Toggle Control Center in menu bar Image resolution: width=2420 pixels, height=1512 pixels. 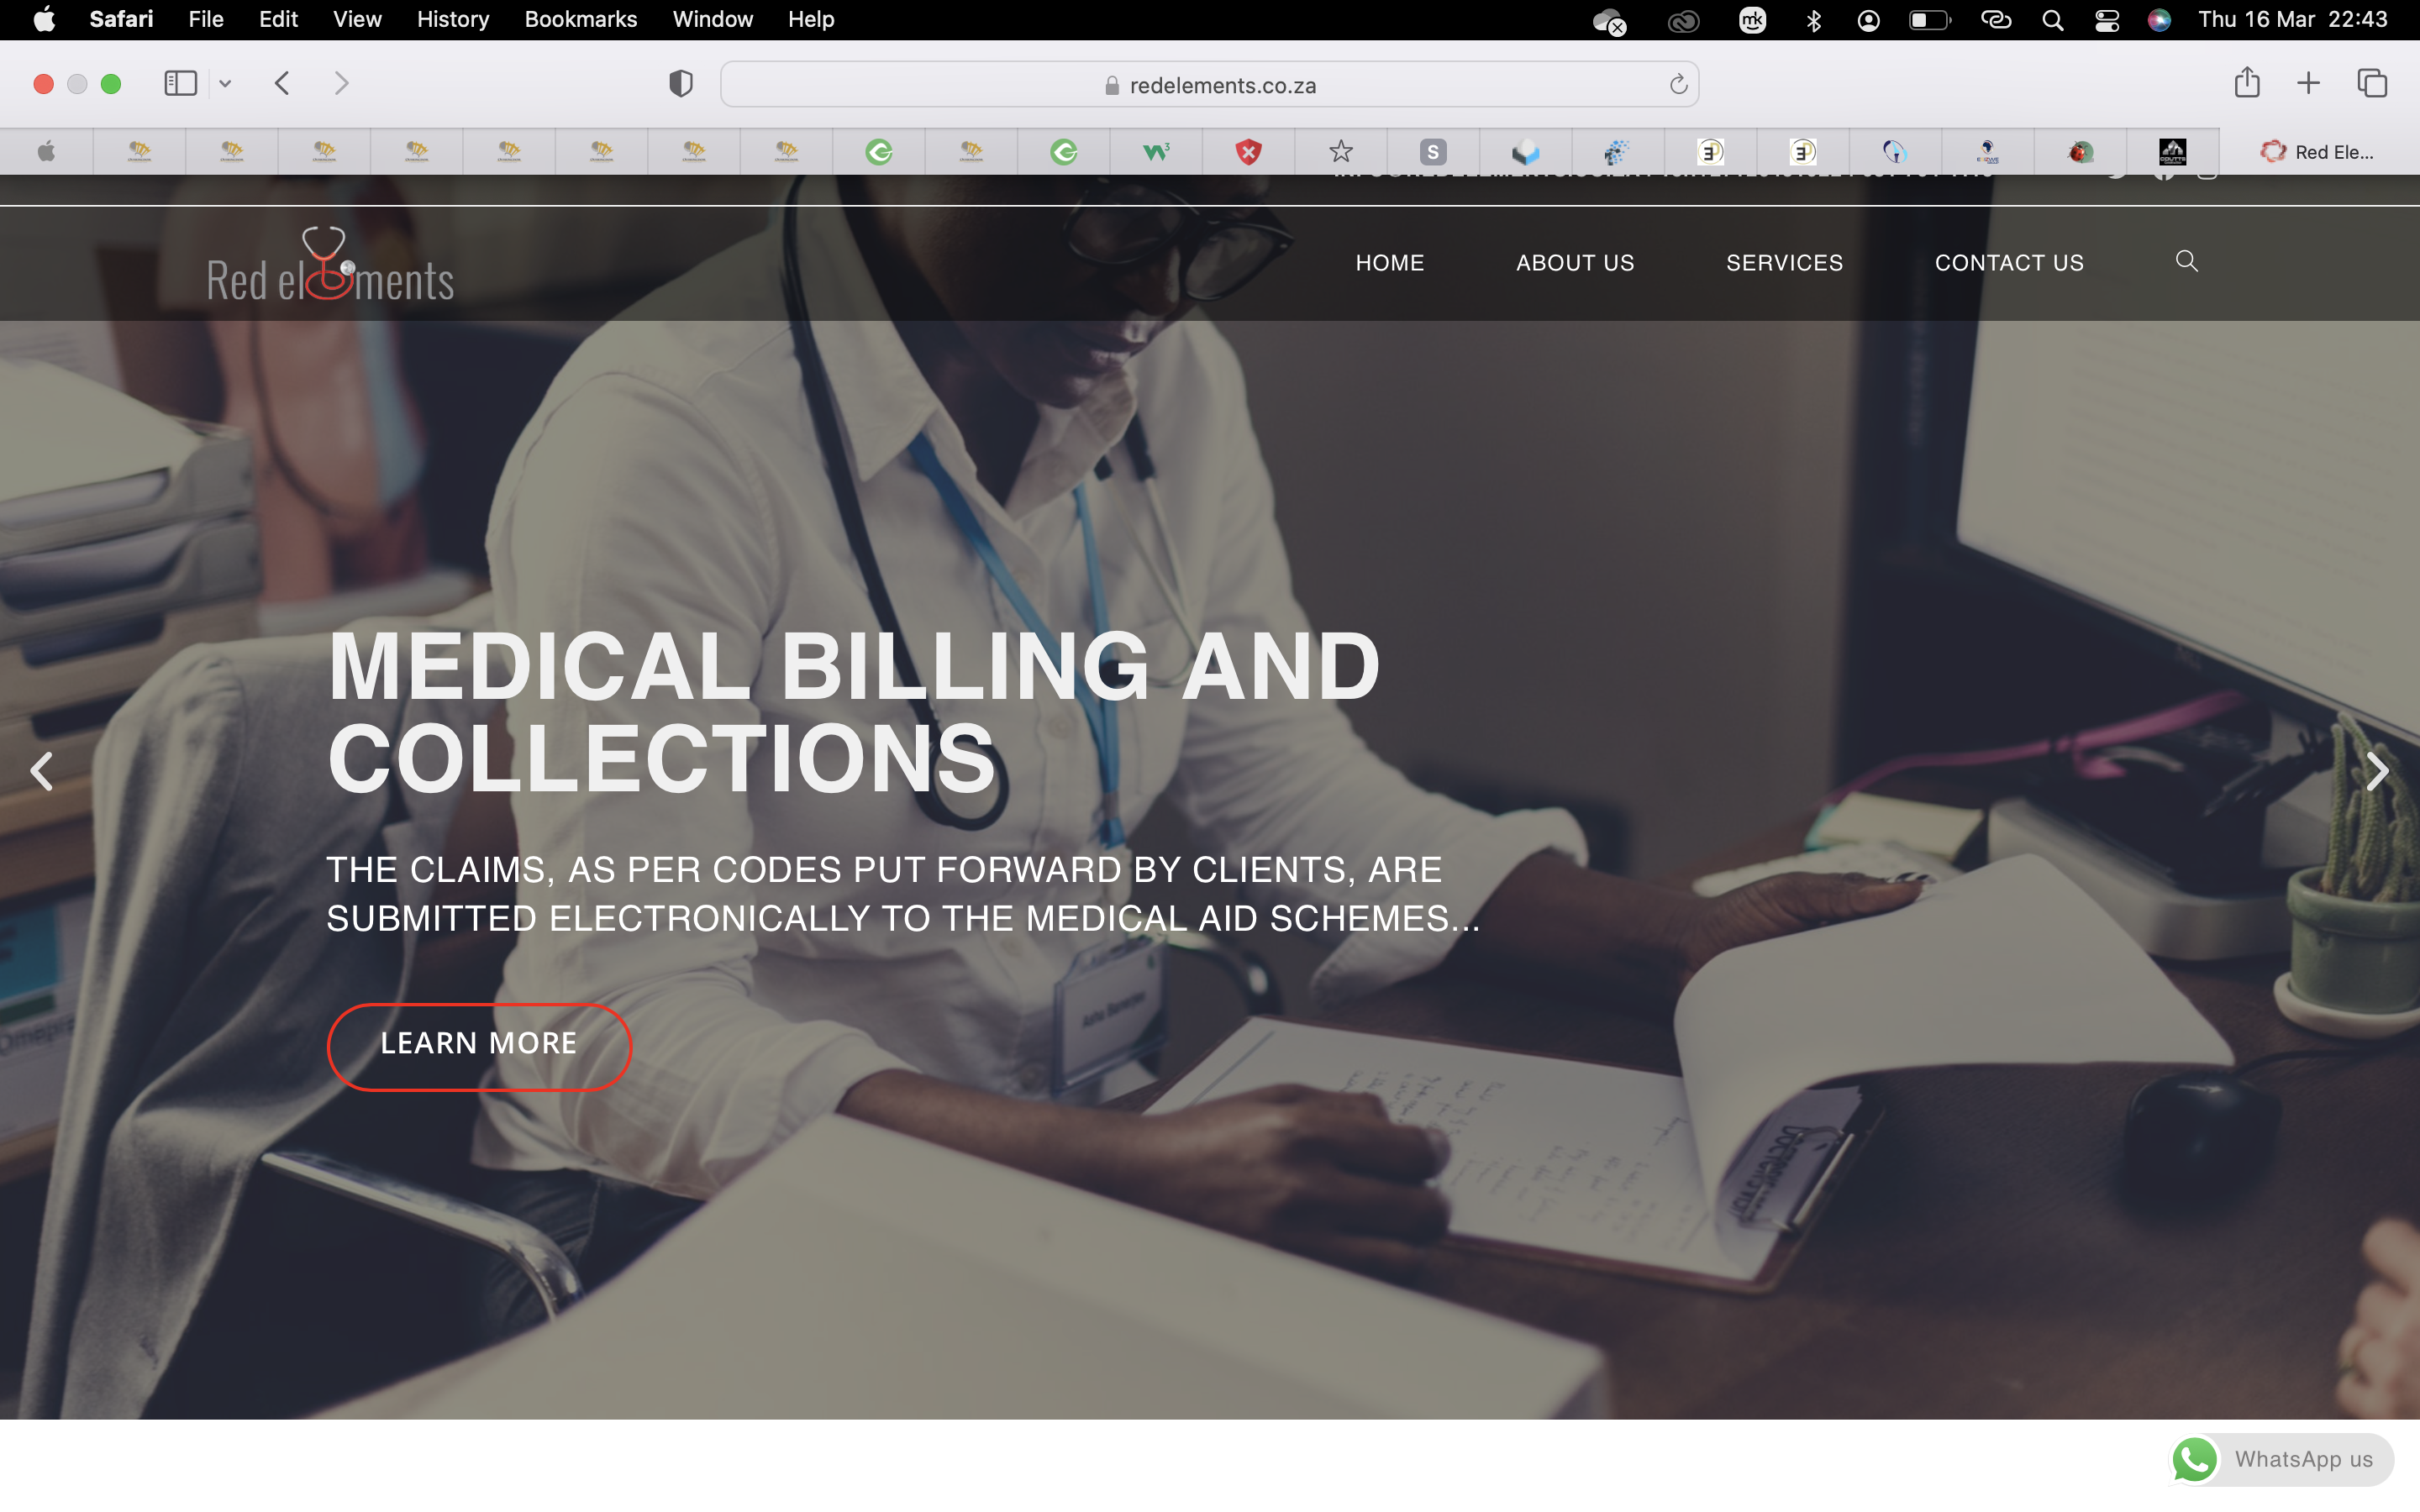[2107, 20]
